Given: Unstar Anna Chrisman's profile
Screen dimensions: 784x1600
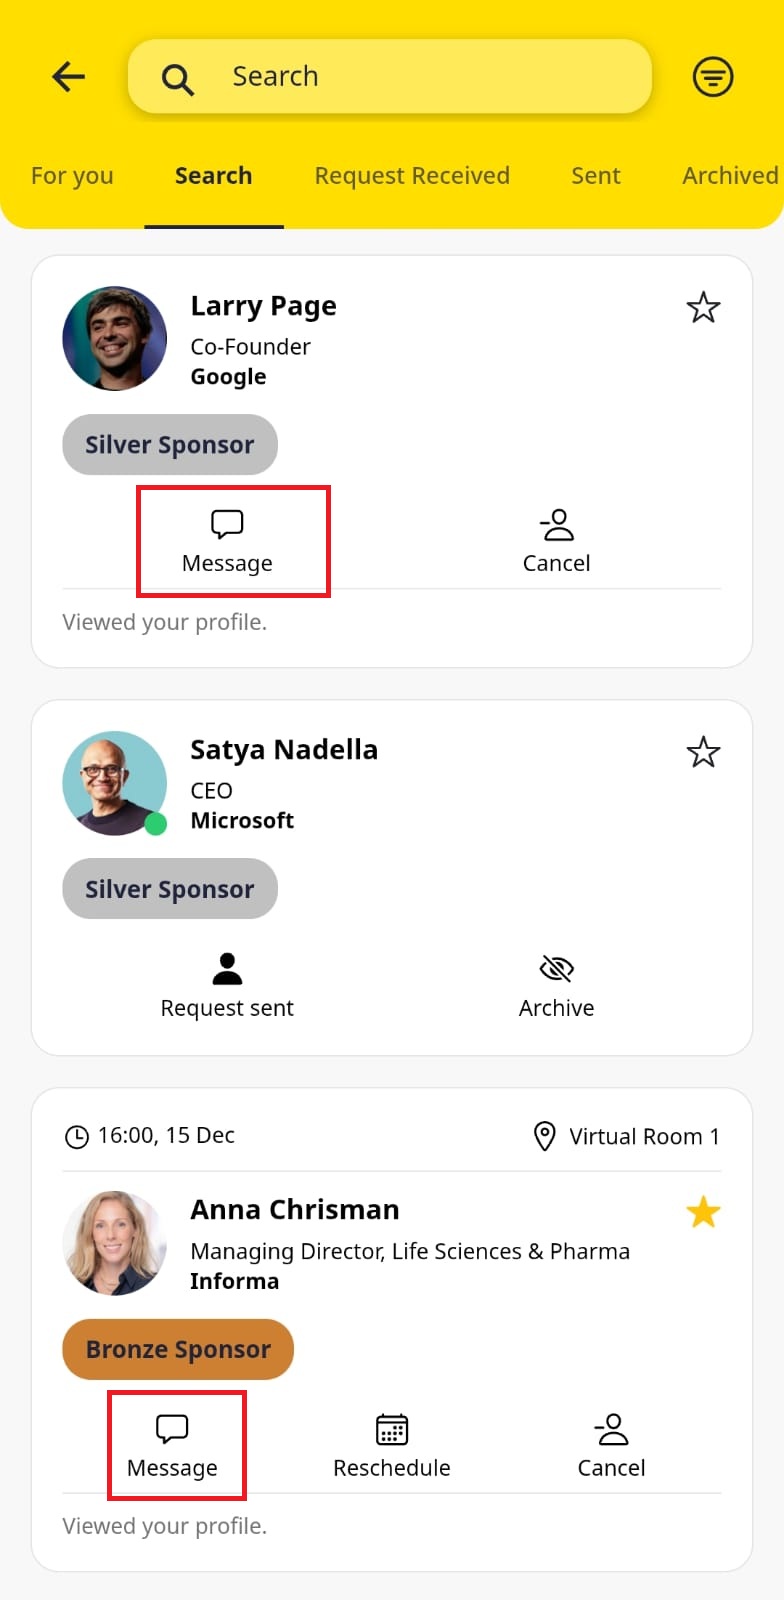Looking at the screenshot, I should point(703,1212).
